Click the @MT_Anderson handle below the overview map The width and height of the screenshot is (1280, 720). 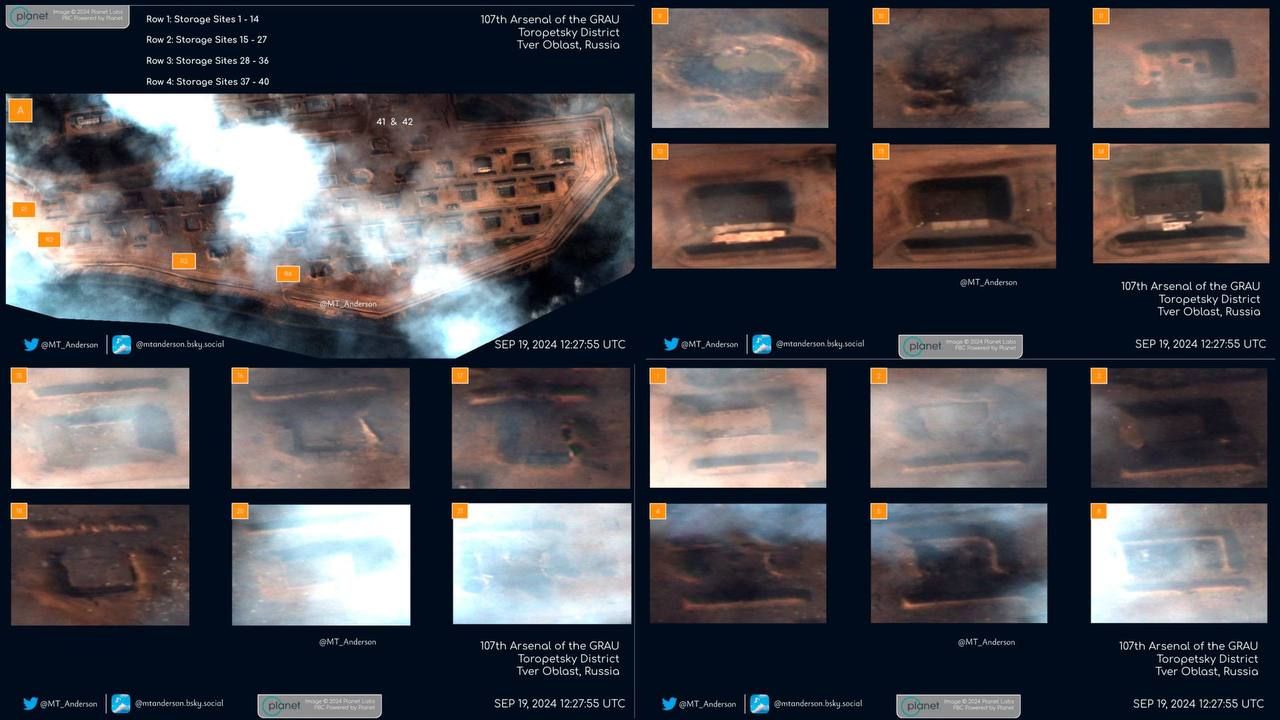69,345
